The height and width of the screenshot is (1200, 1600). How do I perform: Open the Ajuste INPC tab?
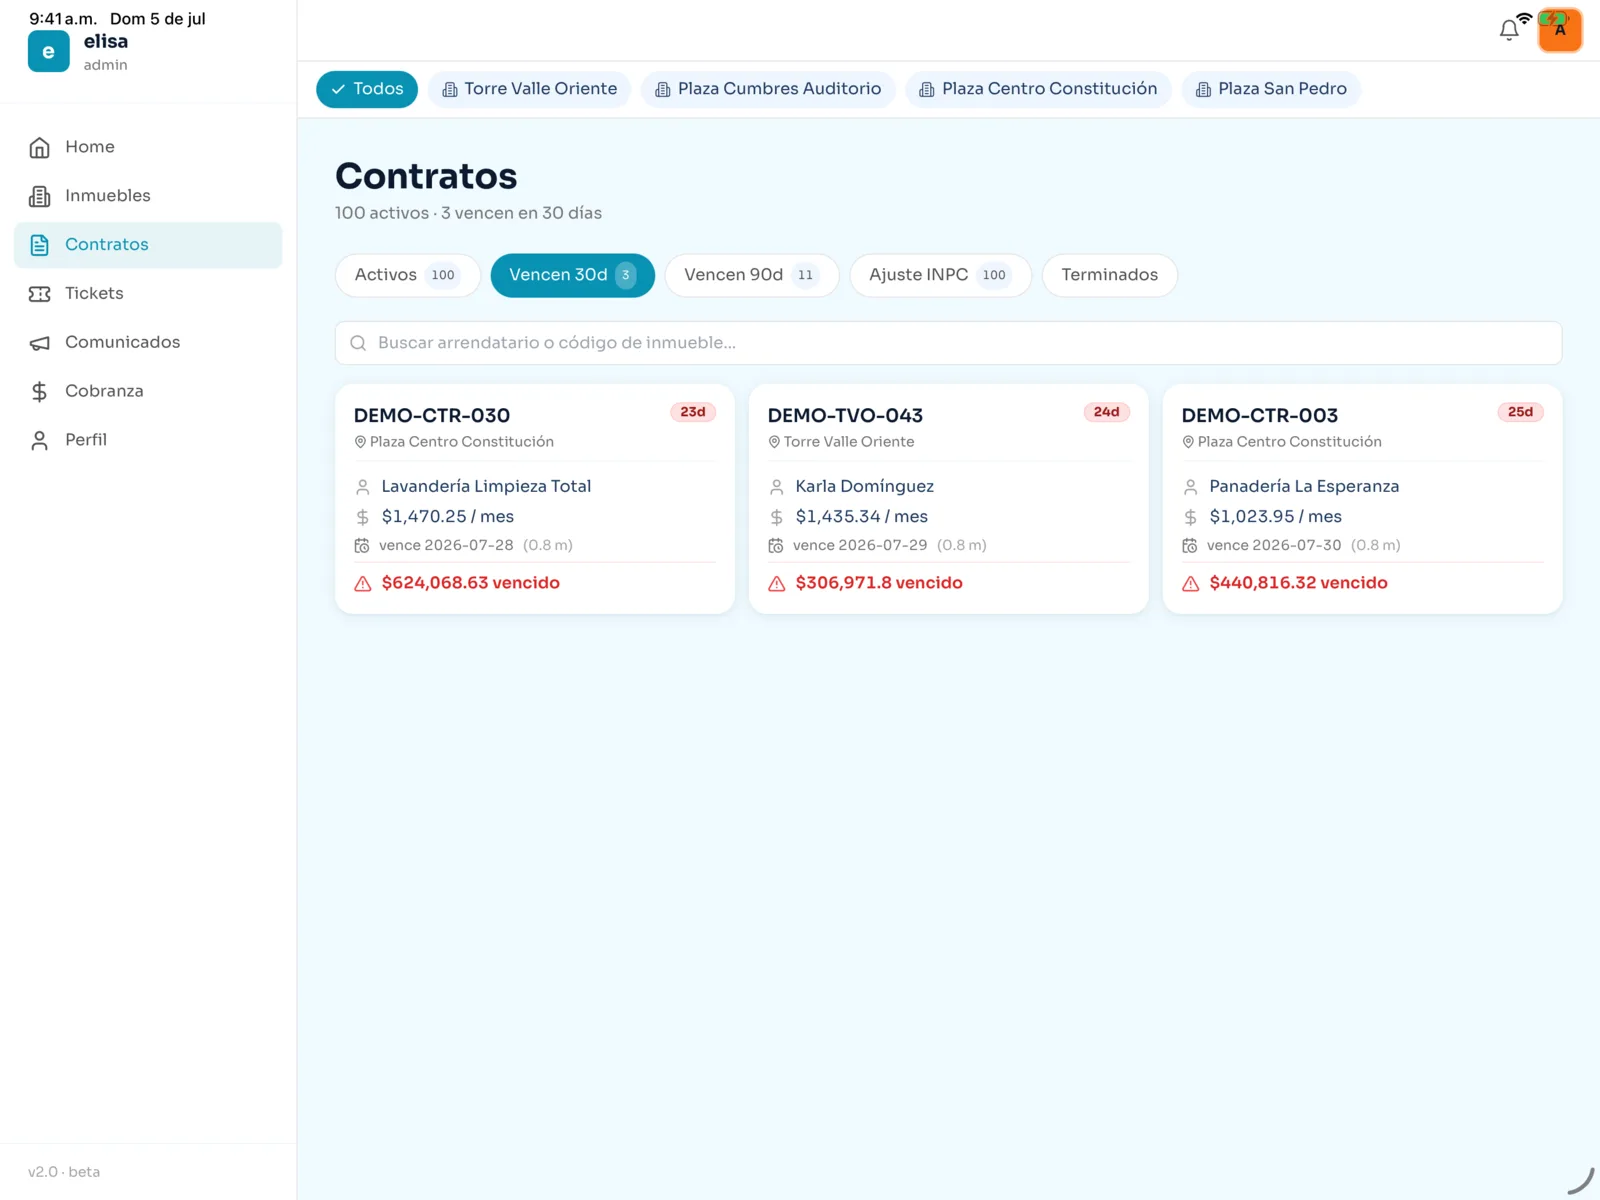pos(940,275)
